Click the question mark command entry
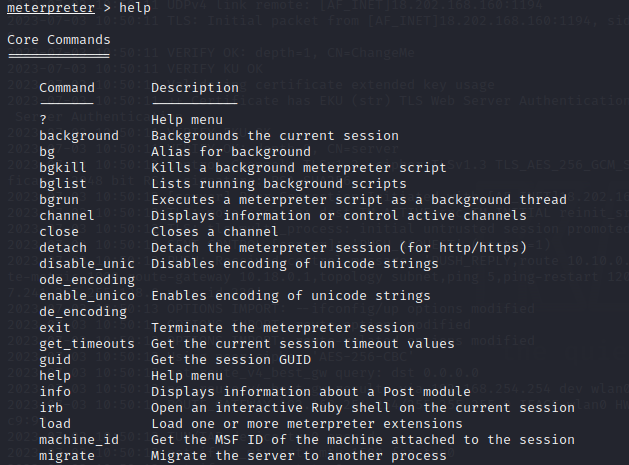This screenshot has height=465, width=629. tap(43, 120)
